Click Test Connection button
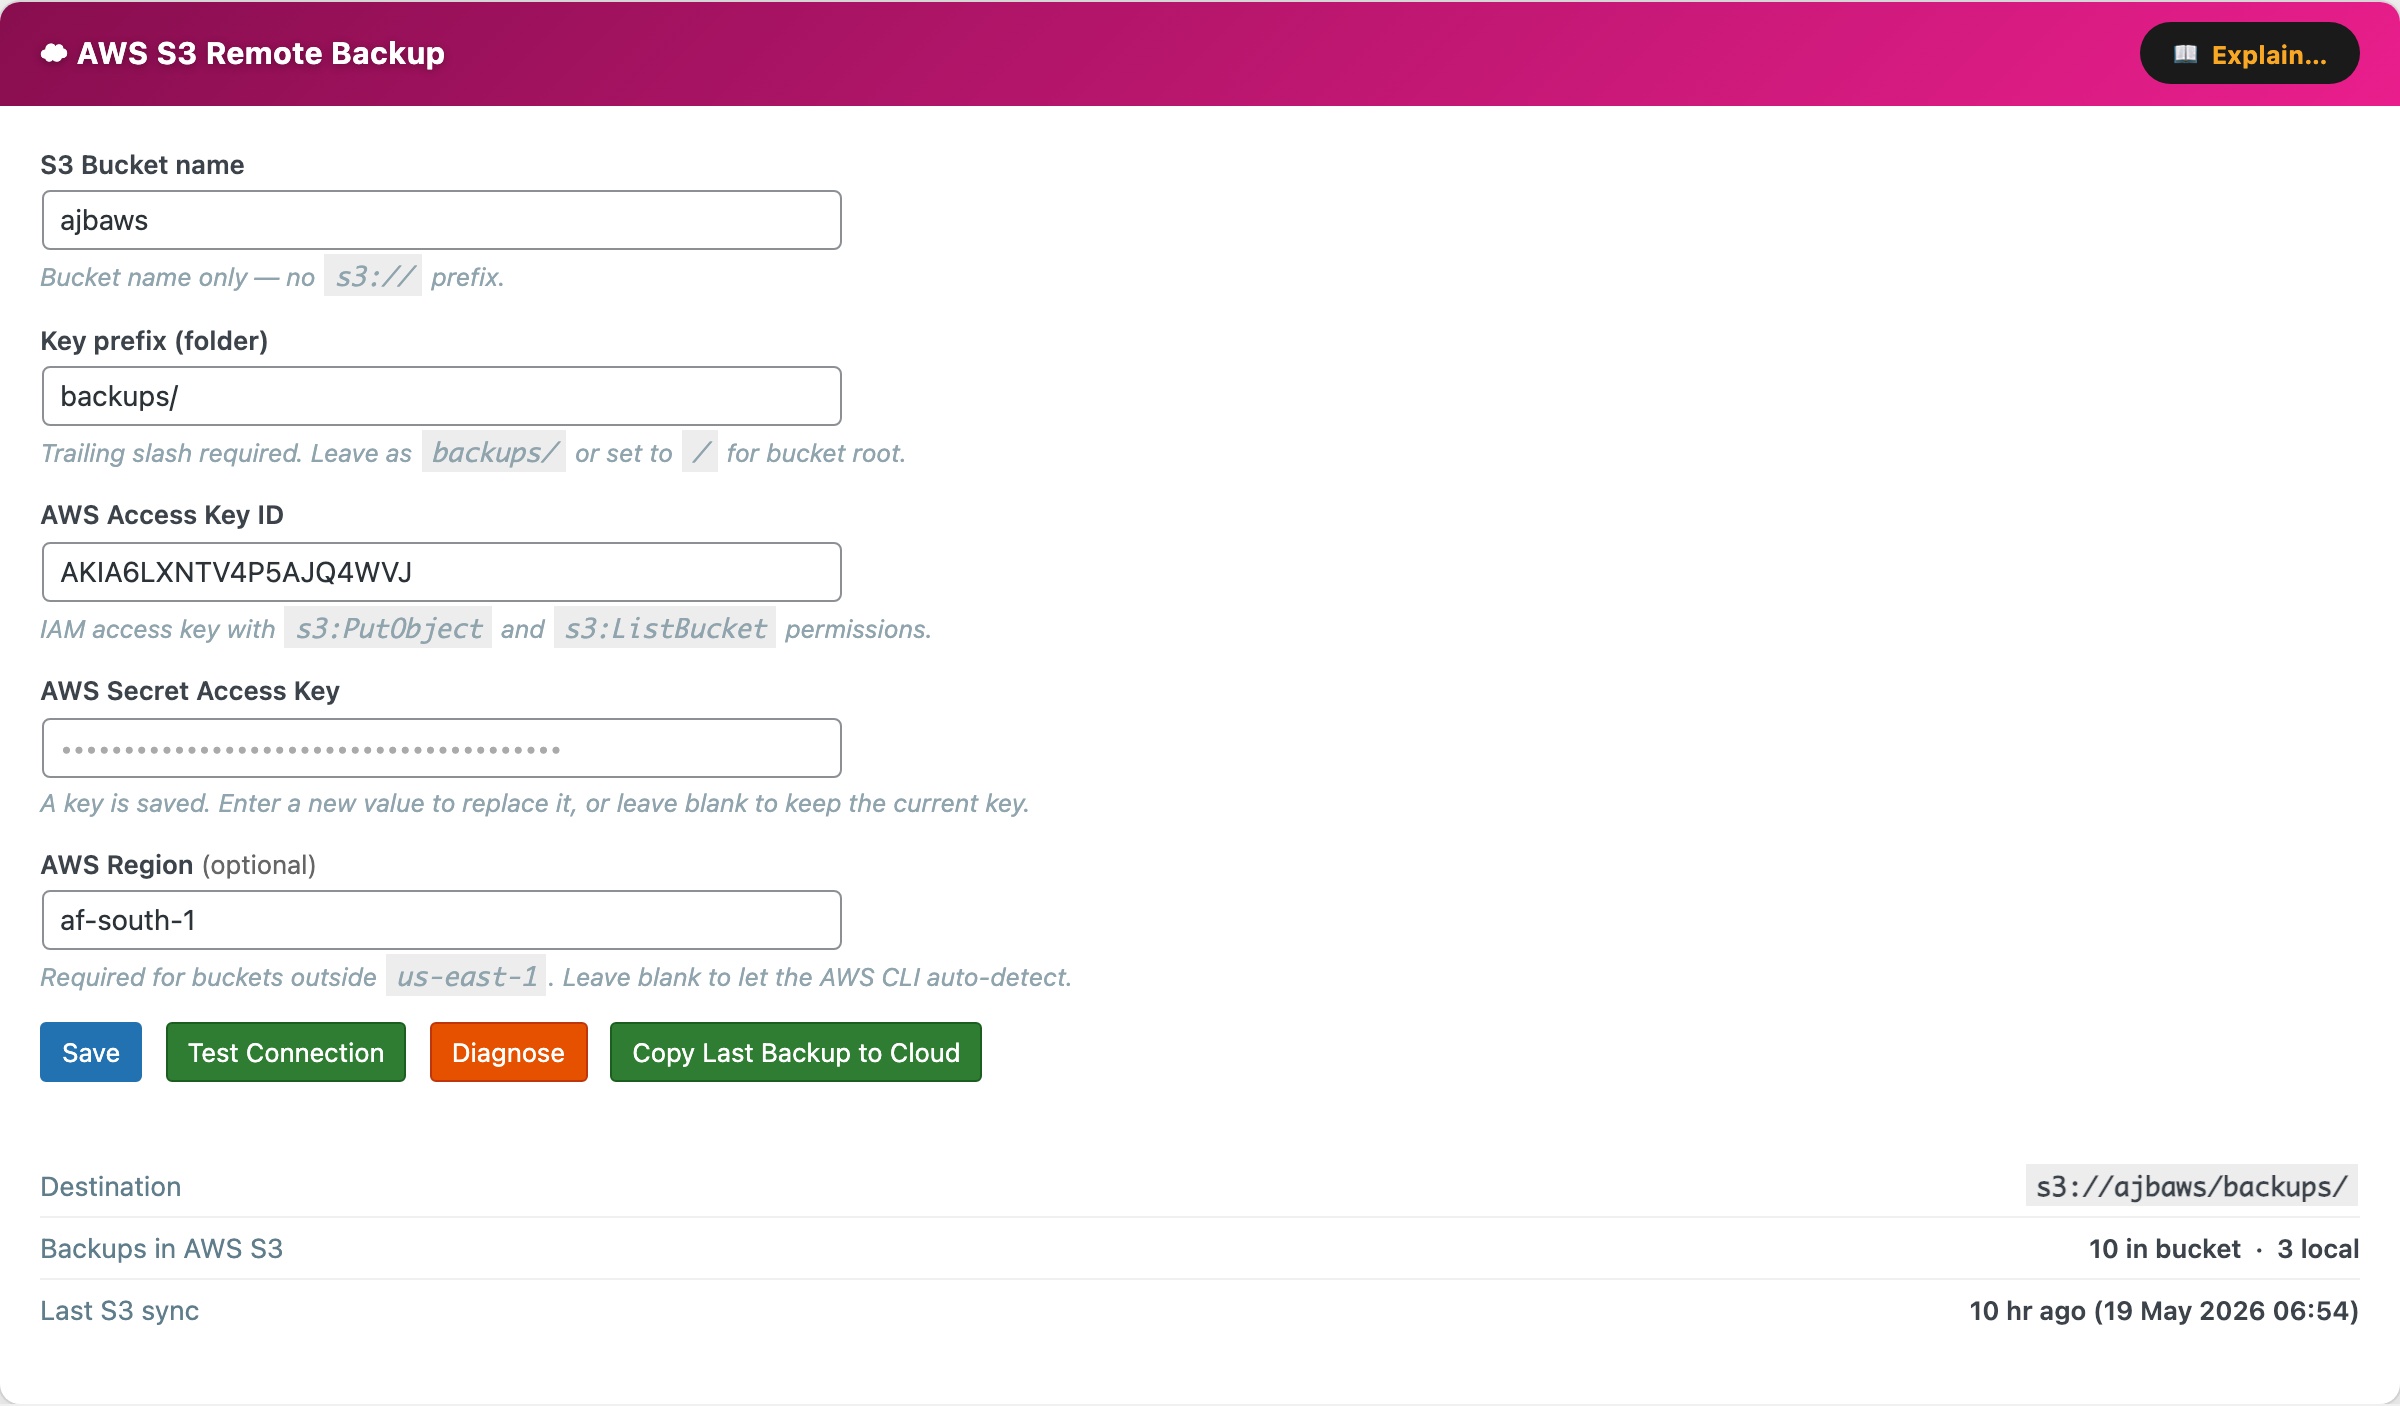The image size is (2400, 1406). pyautogui.click(x=286, y=1052)
